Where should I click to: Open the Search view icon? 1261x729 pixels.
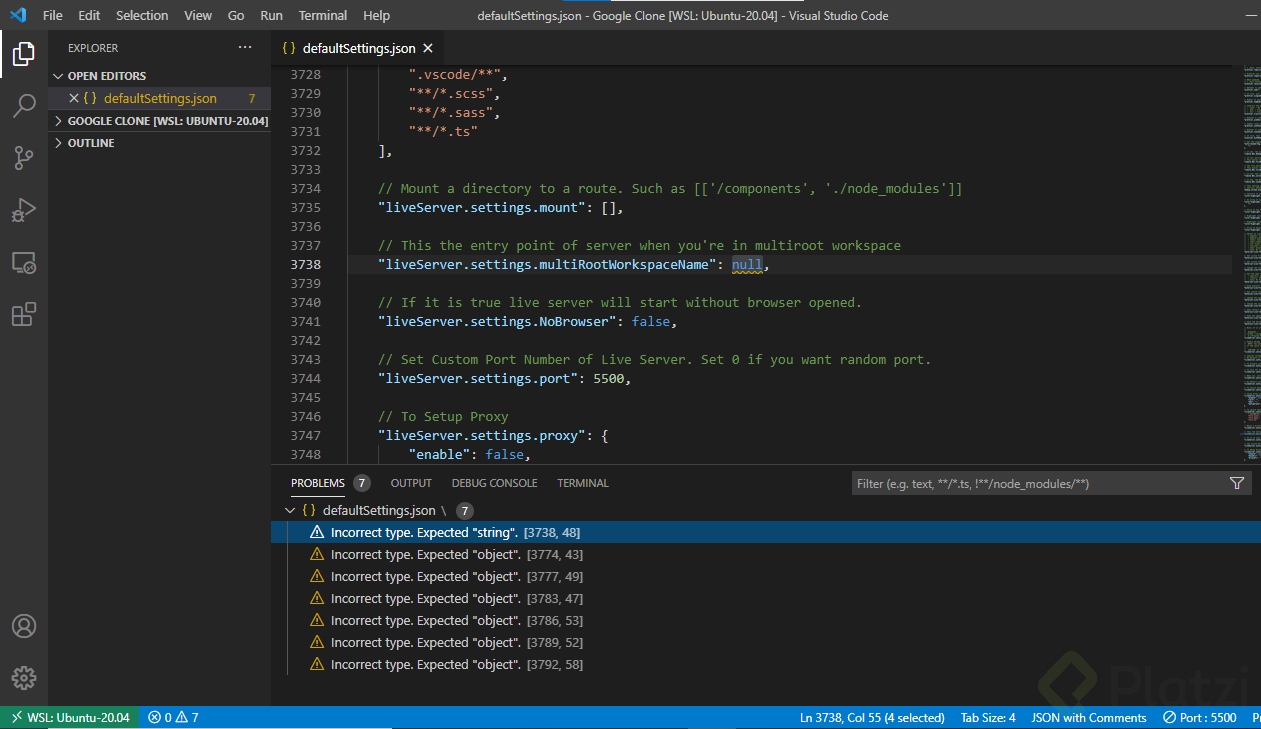[24, 105]
